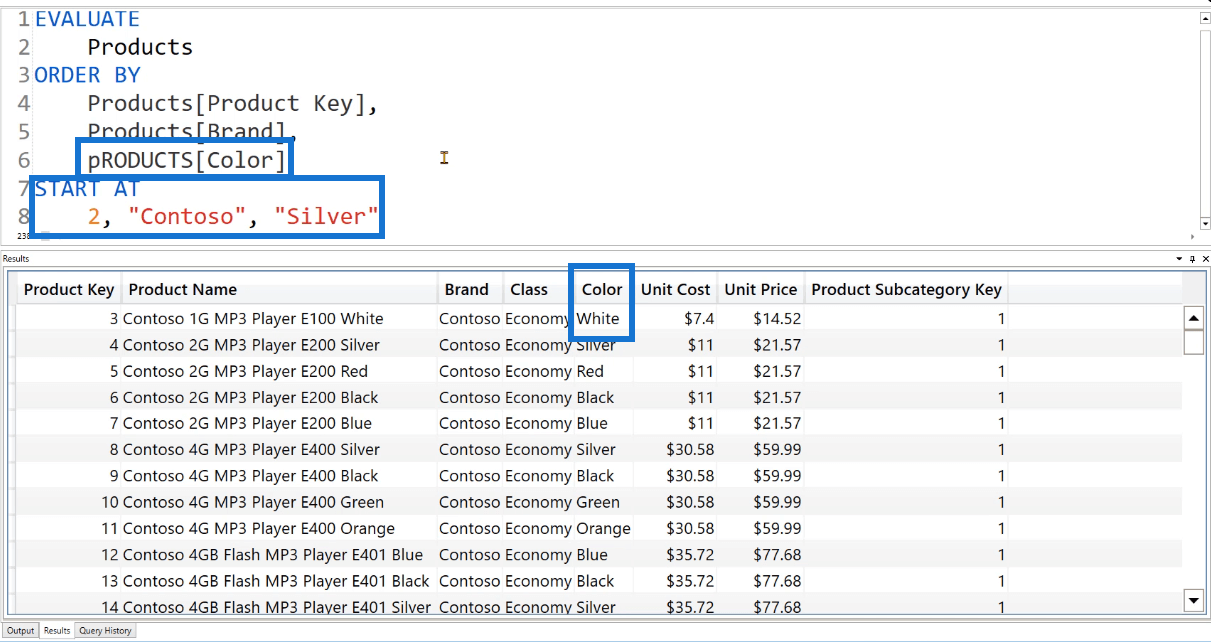Click the results grid scroll-up arrow
Screen dimensions: 1211x642
(x=1193, y=318)
